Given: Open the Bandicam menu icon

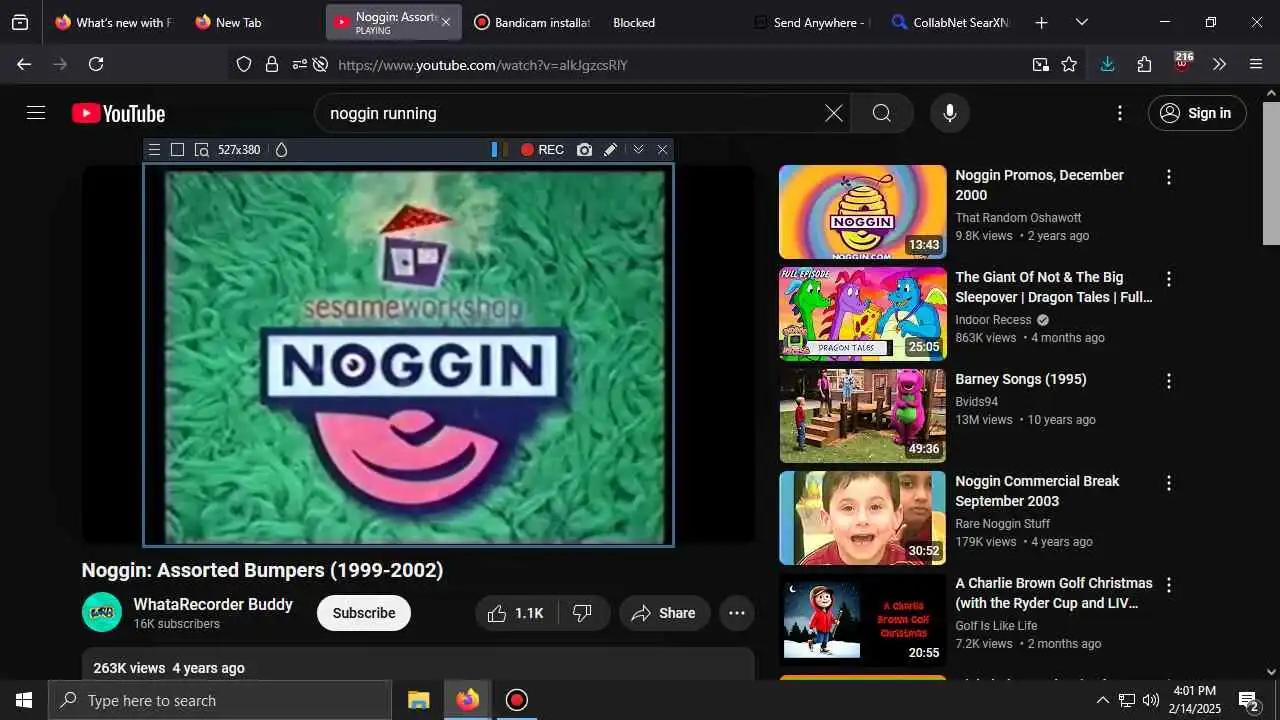Looking at the screenshot, I should click(154, 150).
